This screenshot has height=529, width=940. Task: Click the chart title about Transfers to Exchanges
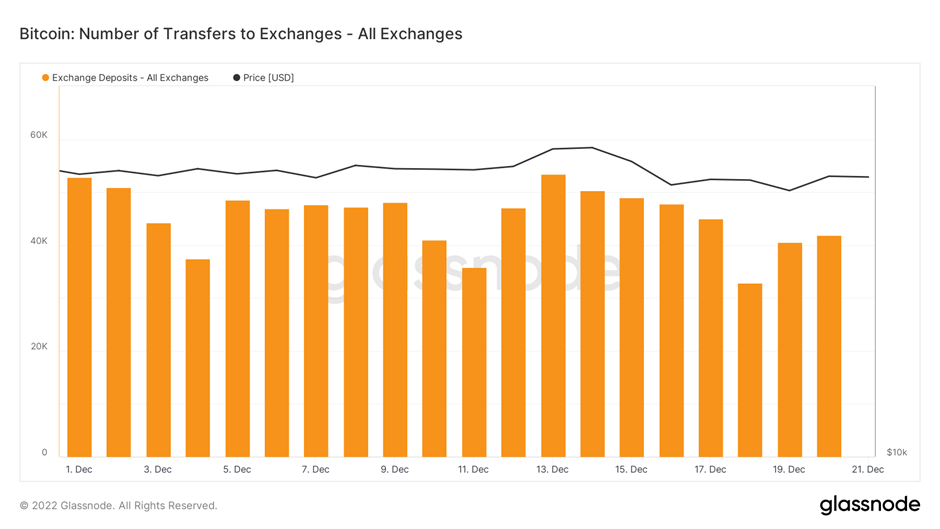pyautogui.click(x=241, y=34)
